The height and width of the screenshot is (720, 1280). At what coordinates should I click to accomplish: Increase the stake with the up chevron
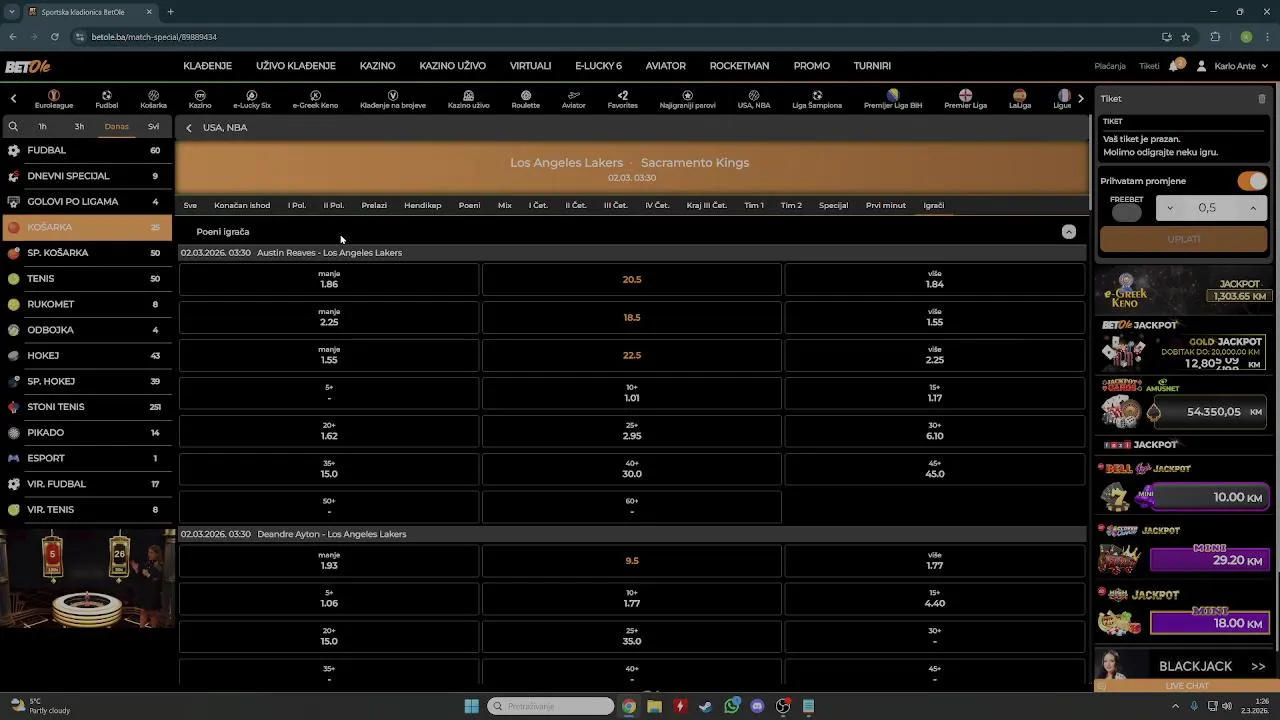pos(1252,208)
